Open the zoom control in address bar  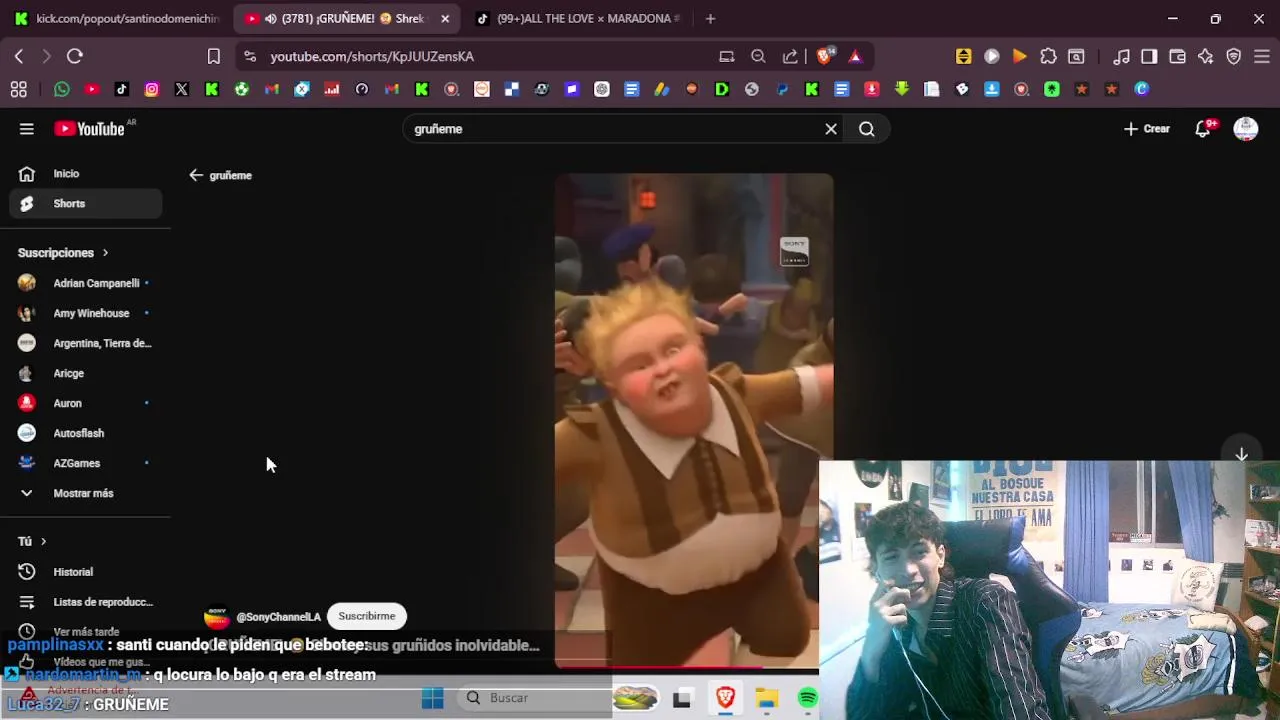[x=758, y=57]
